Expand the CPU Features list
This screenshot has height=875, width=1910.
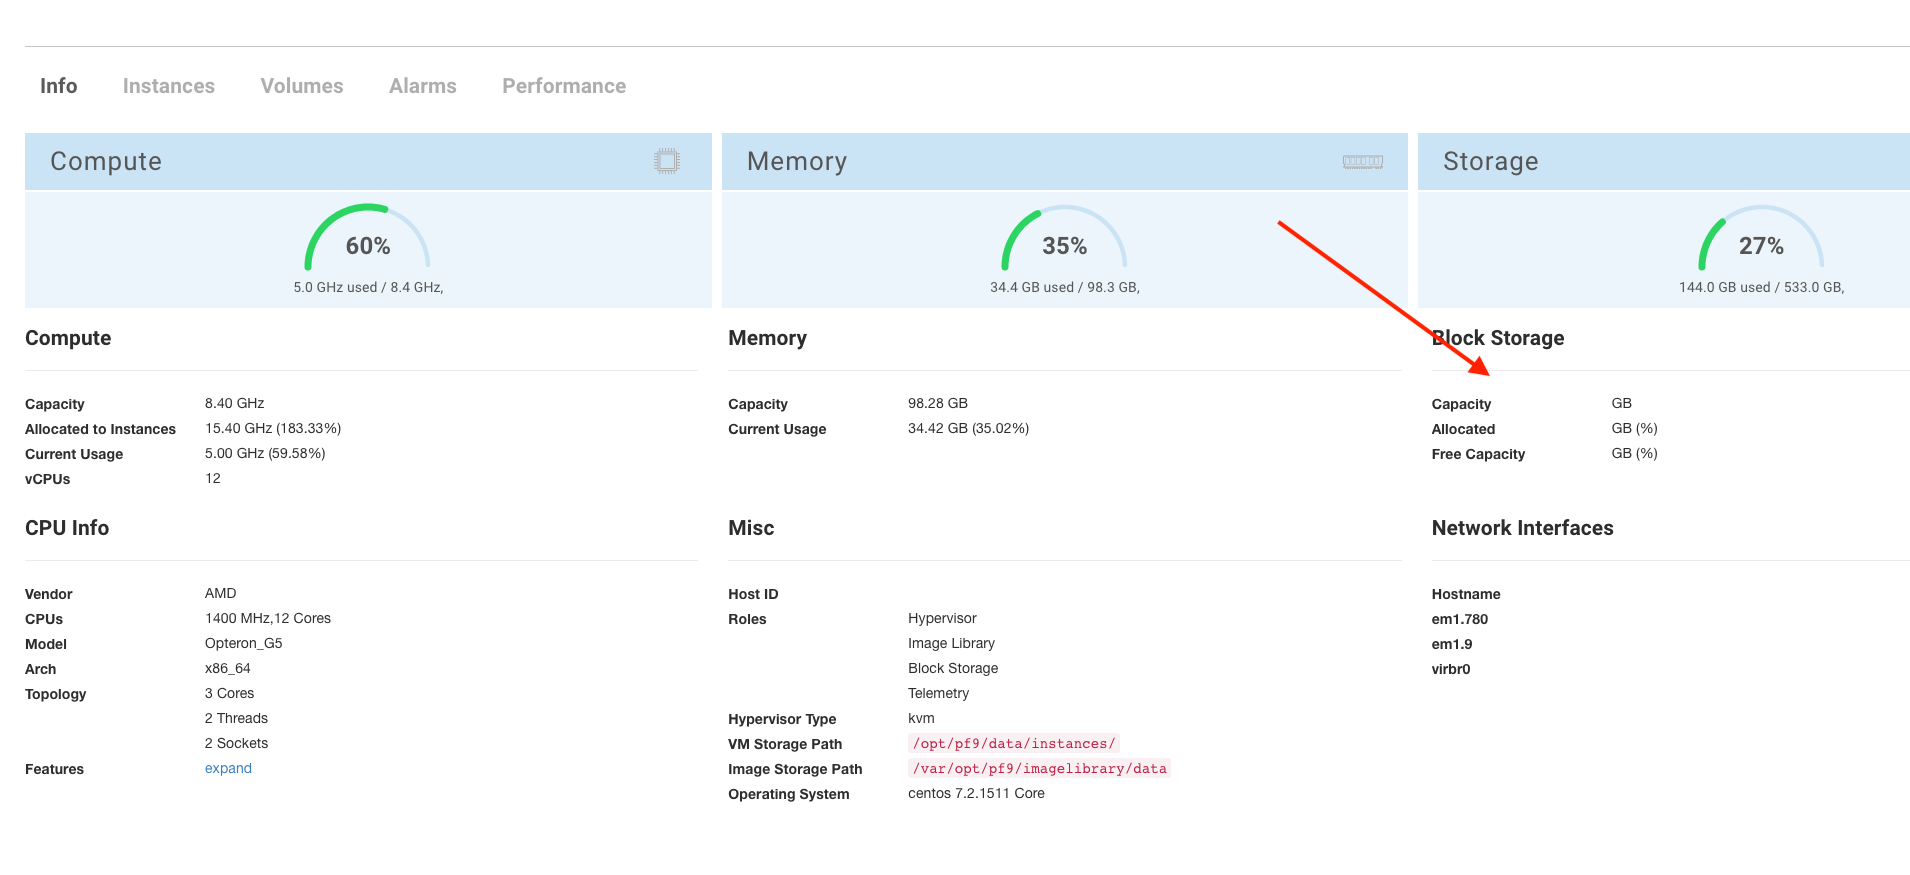pos(228,768)
